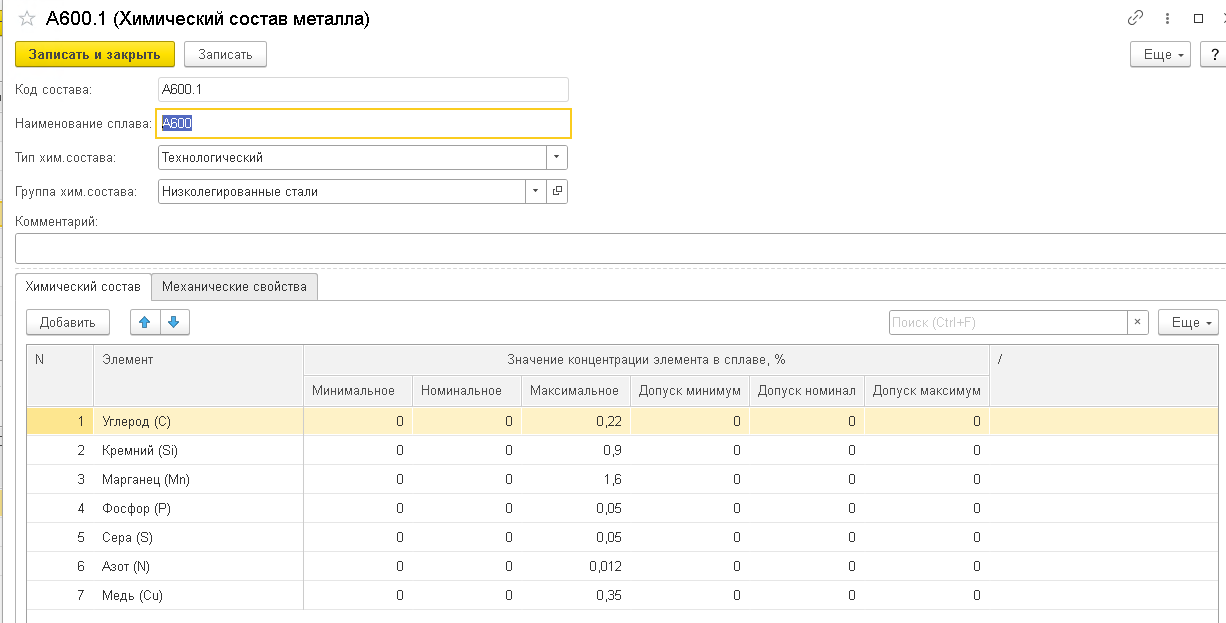Switch to the Механические свойства tab

pyautogui.click(x=234, y=287)
